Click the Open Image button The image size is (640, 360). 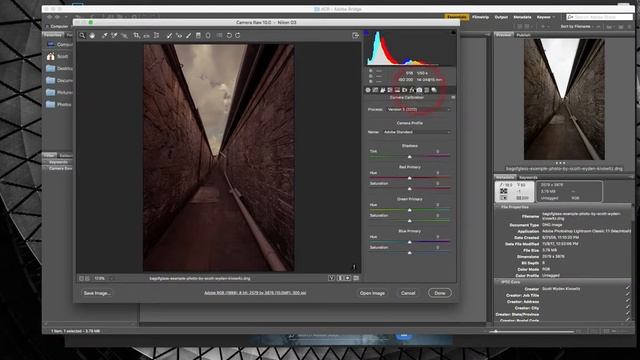(372, 293)
